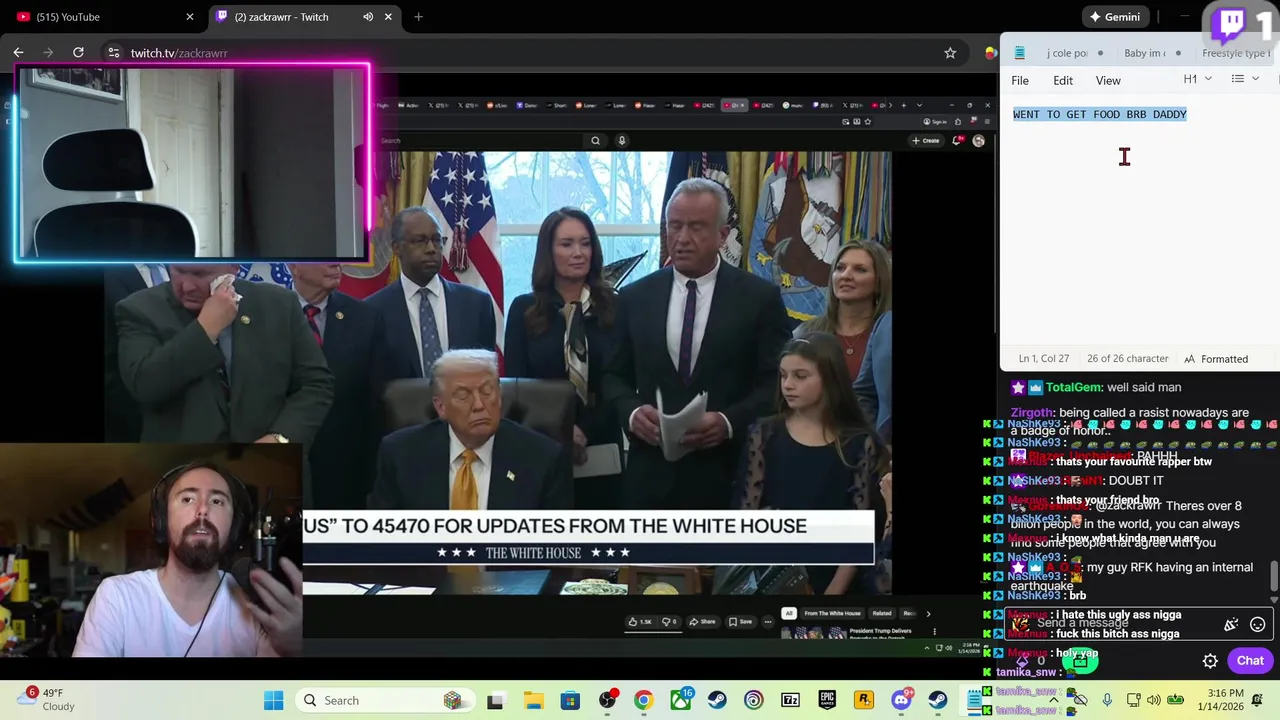
Task: Click the channel points icon in chat
Action: pyautogui.click(x=1021, y=661)
